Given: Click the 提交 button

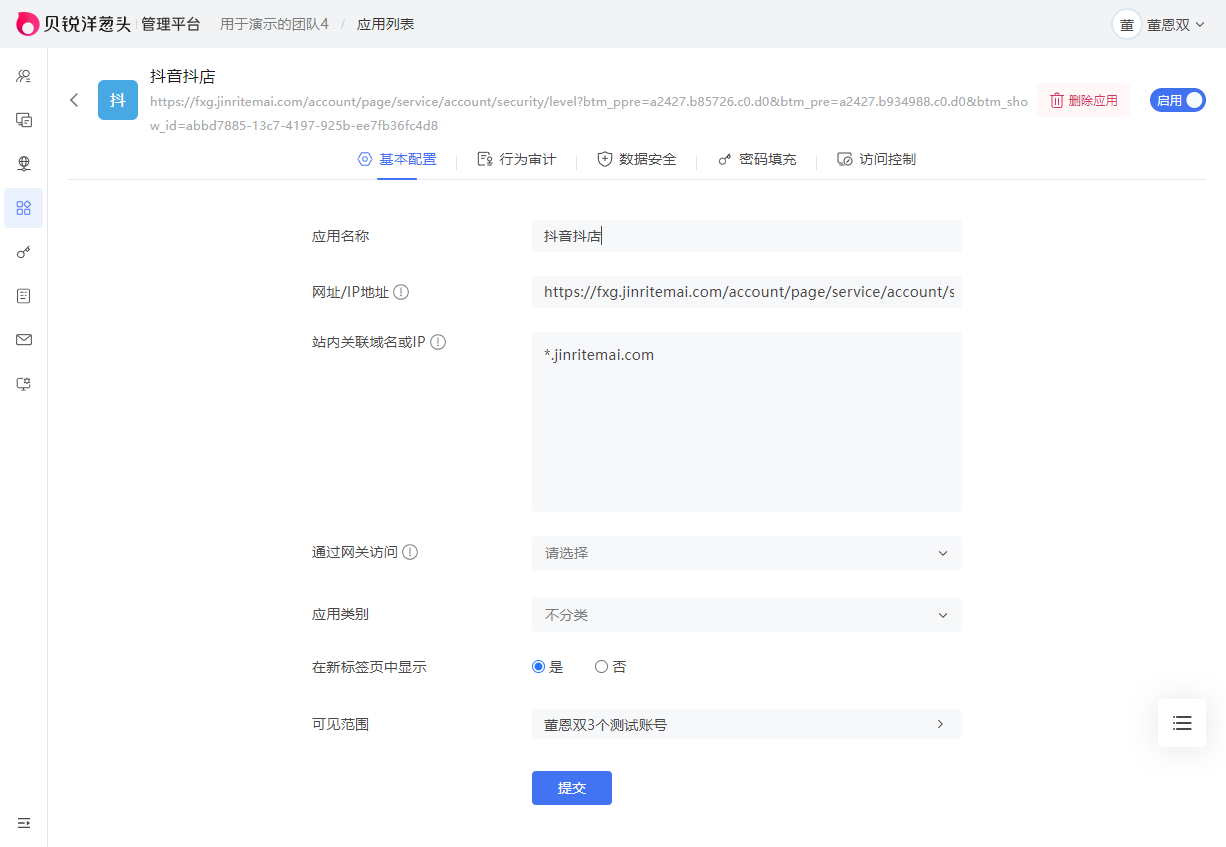Looking at the screenshot, I should [x=571, y=788].
